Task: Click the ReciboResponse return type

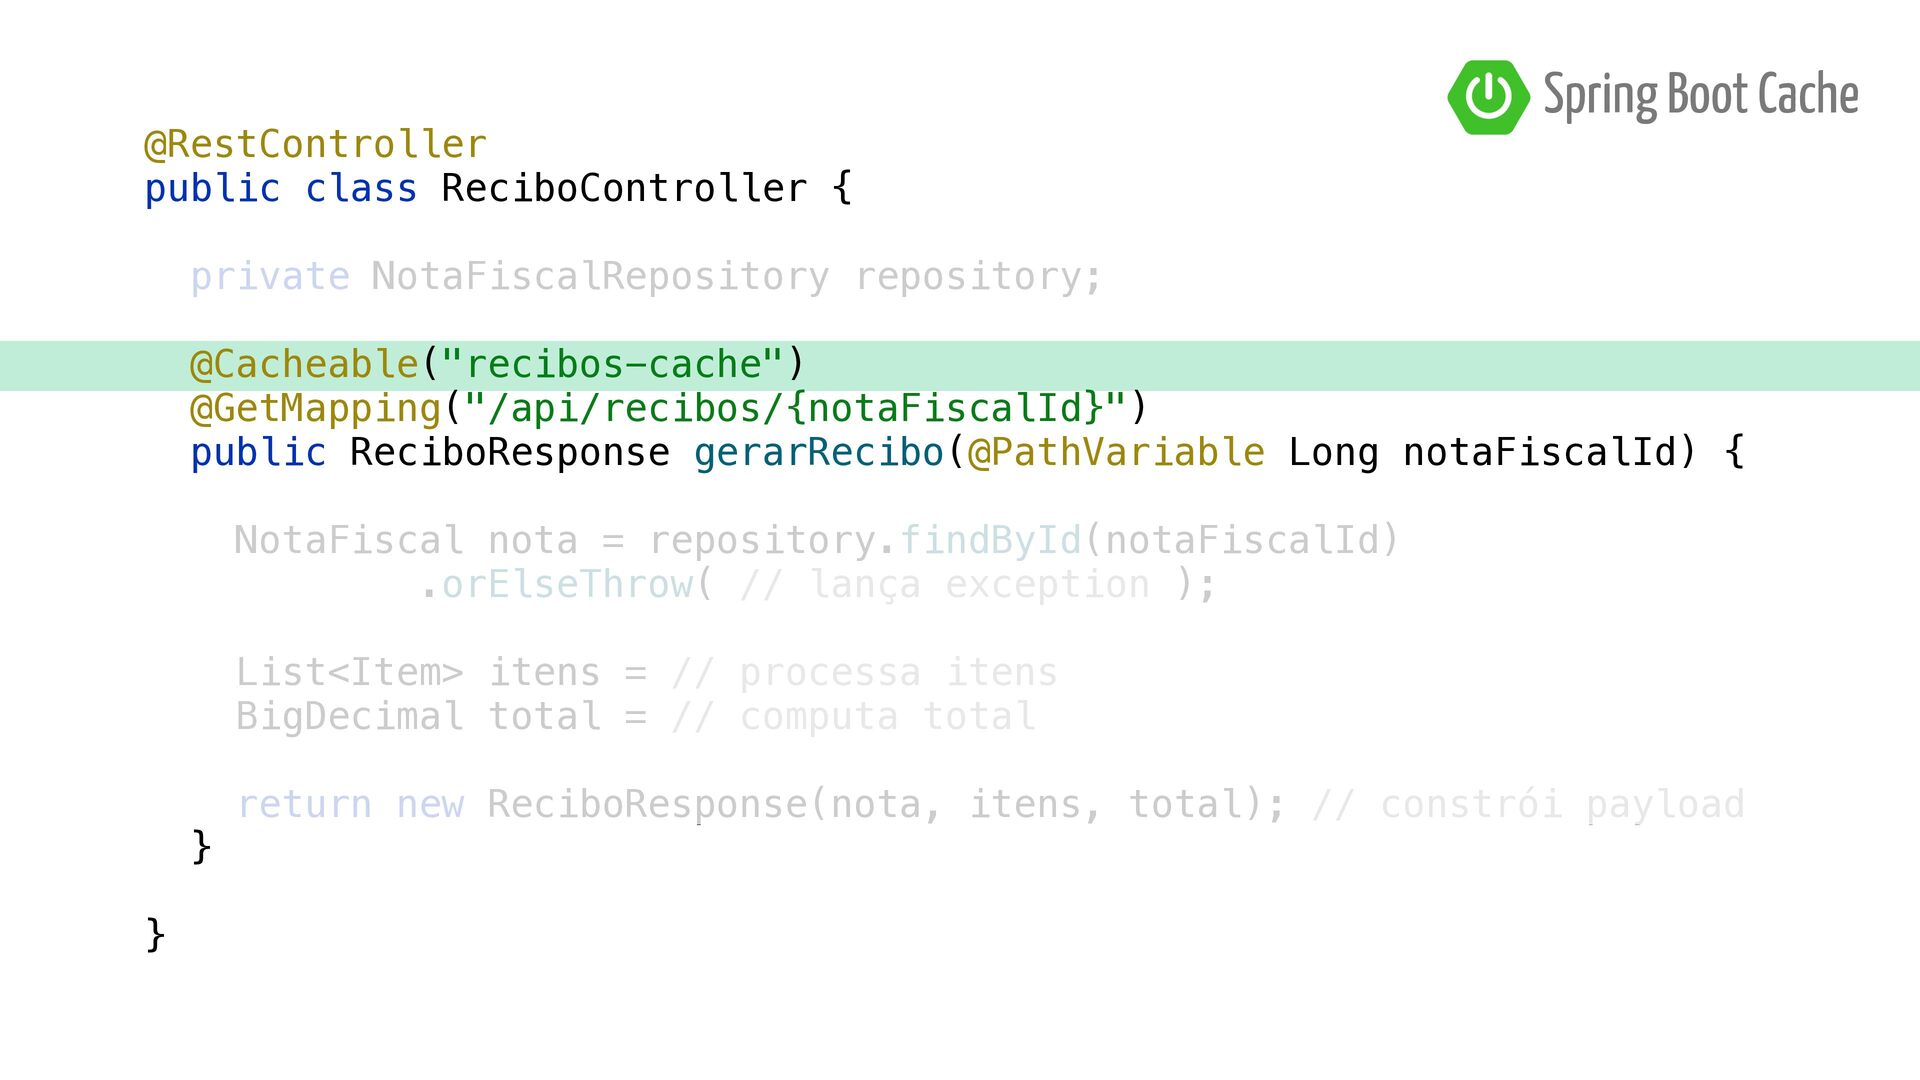Action: [x=510, y=453]
